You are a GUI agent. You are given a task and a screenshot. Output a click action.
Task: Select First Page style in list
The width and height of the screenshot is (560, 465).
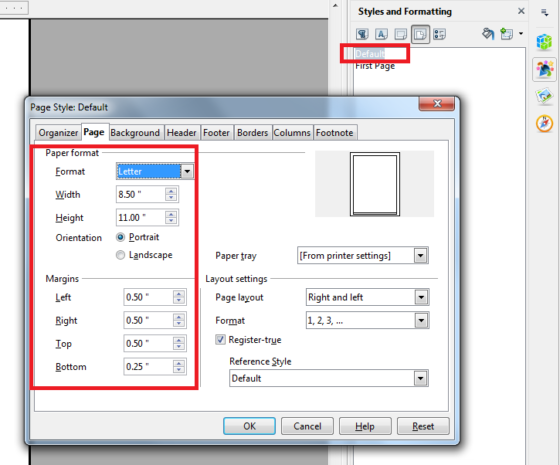(x=375, y=66)
